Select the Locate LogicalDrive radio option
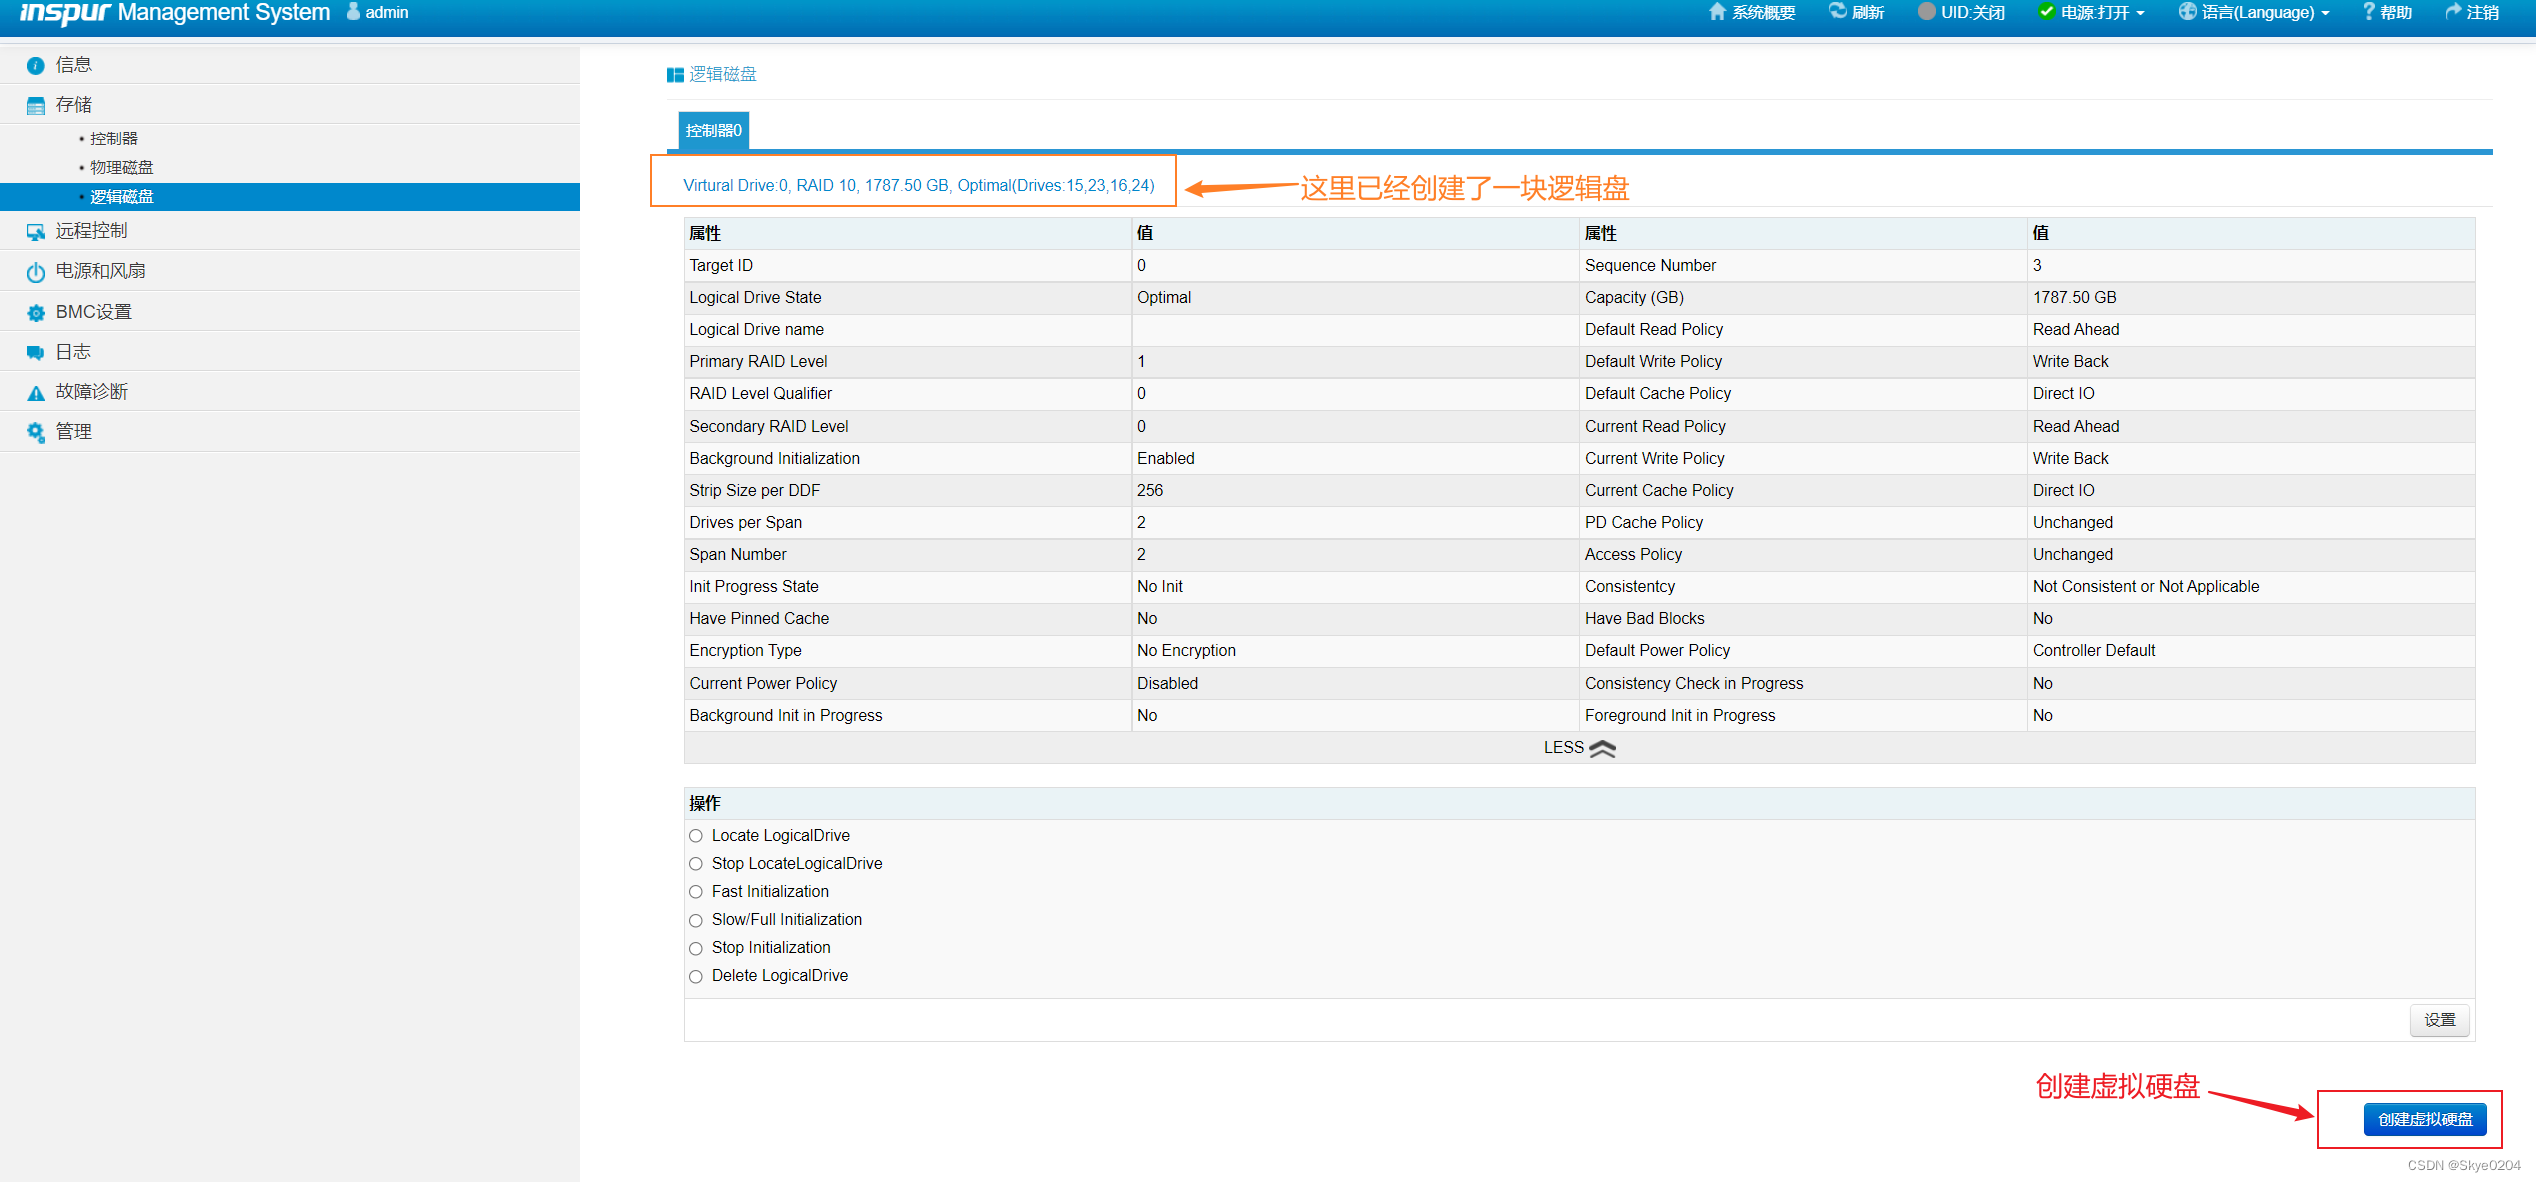Screen dimensions: 2536x1182 pyautogui.click(x=696, y=836)
